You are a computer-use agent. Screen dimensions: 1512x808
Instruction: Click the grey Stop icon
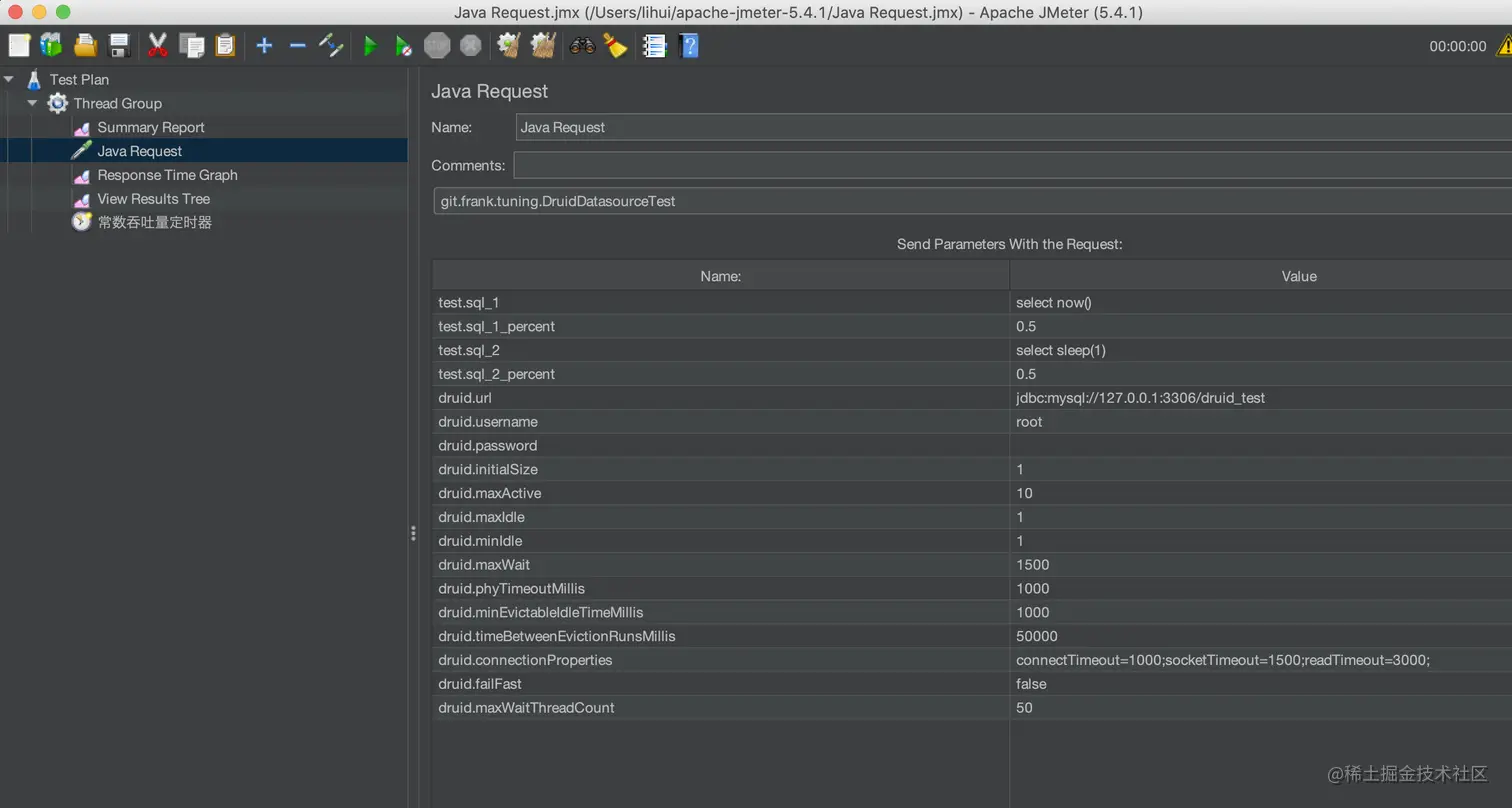click(x=436, y=45)
